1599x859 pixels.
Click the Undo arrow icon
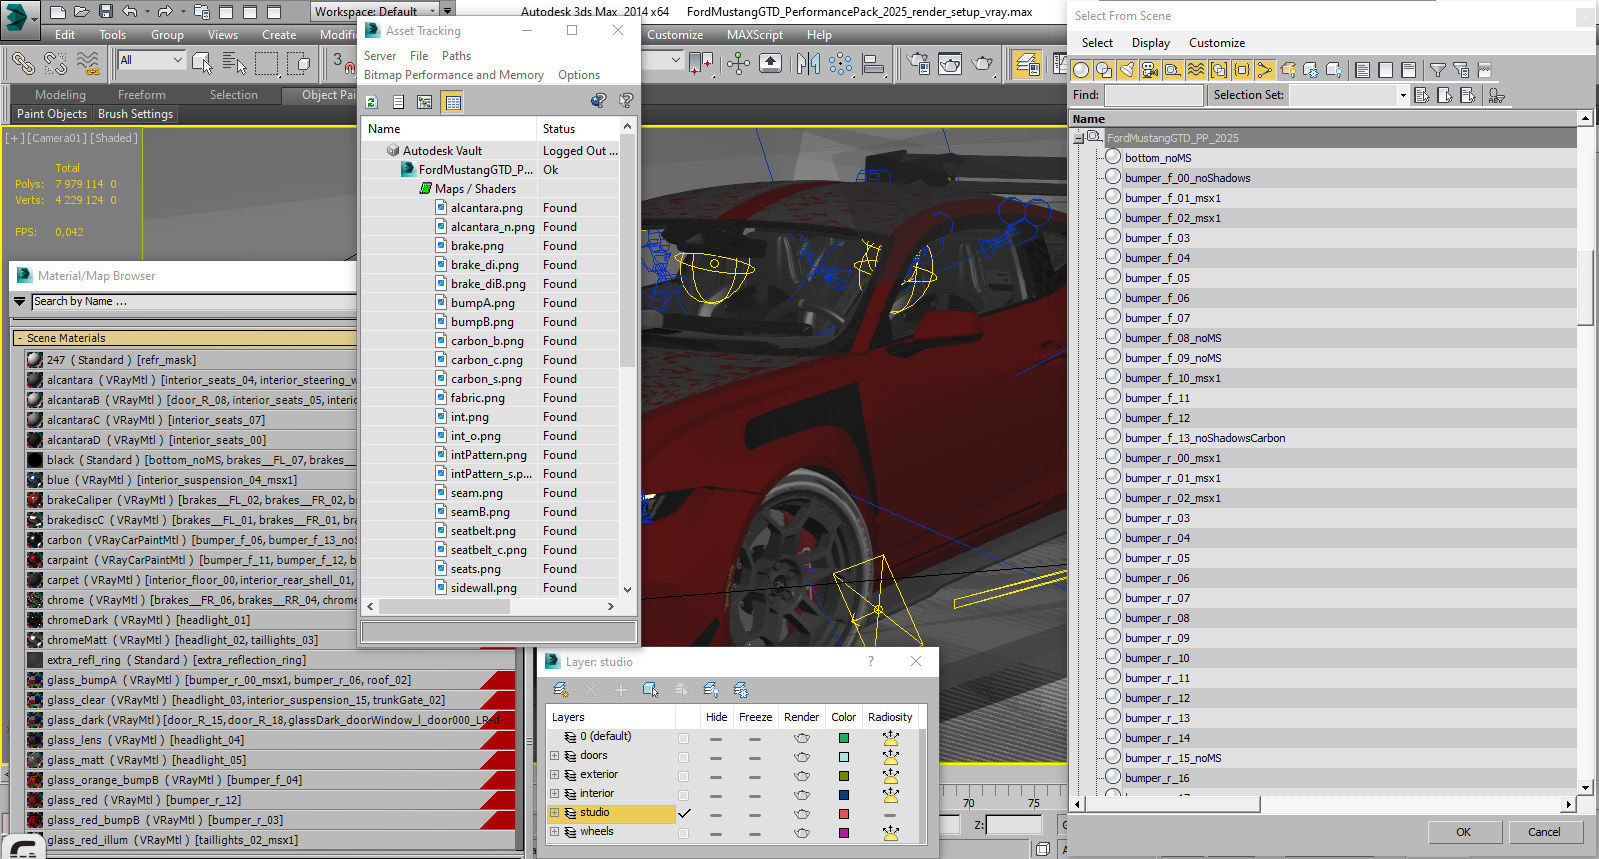click(130, 12)
